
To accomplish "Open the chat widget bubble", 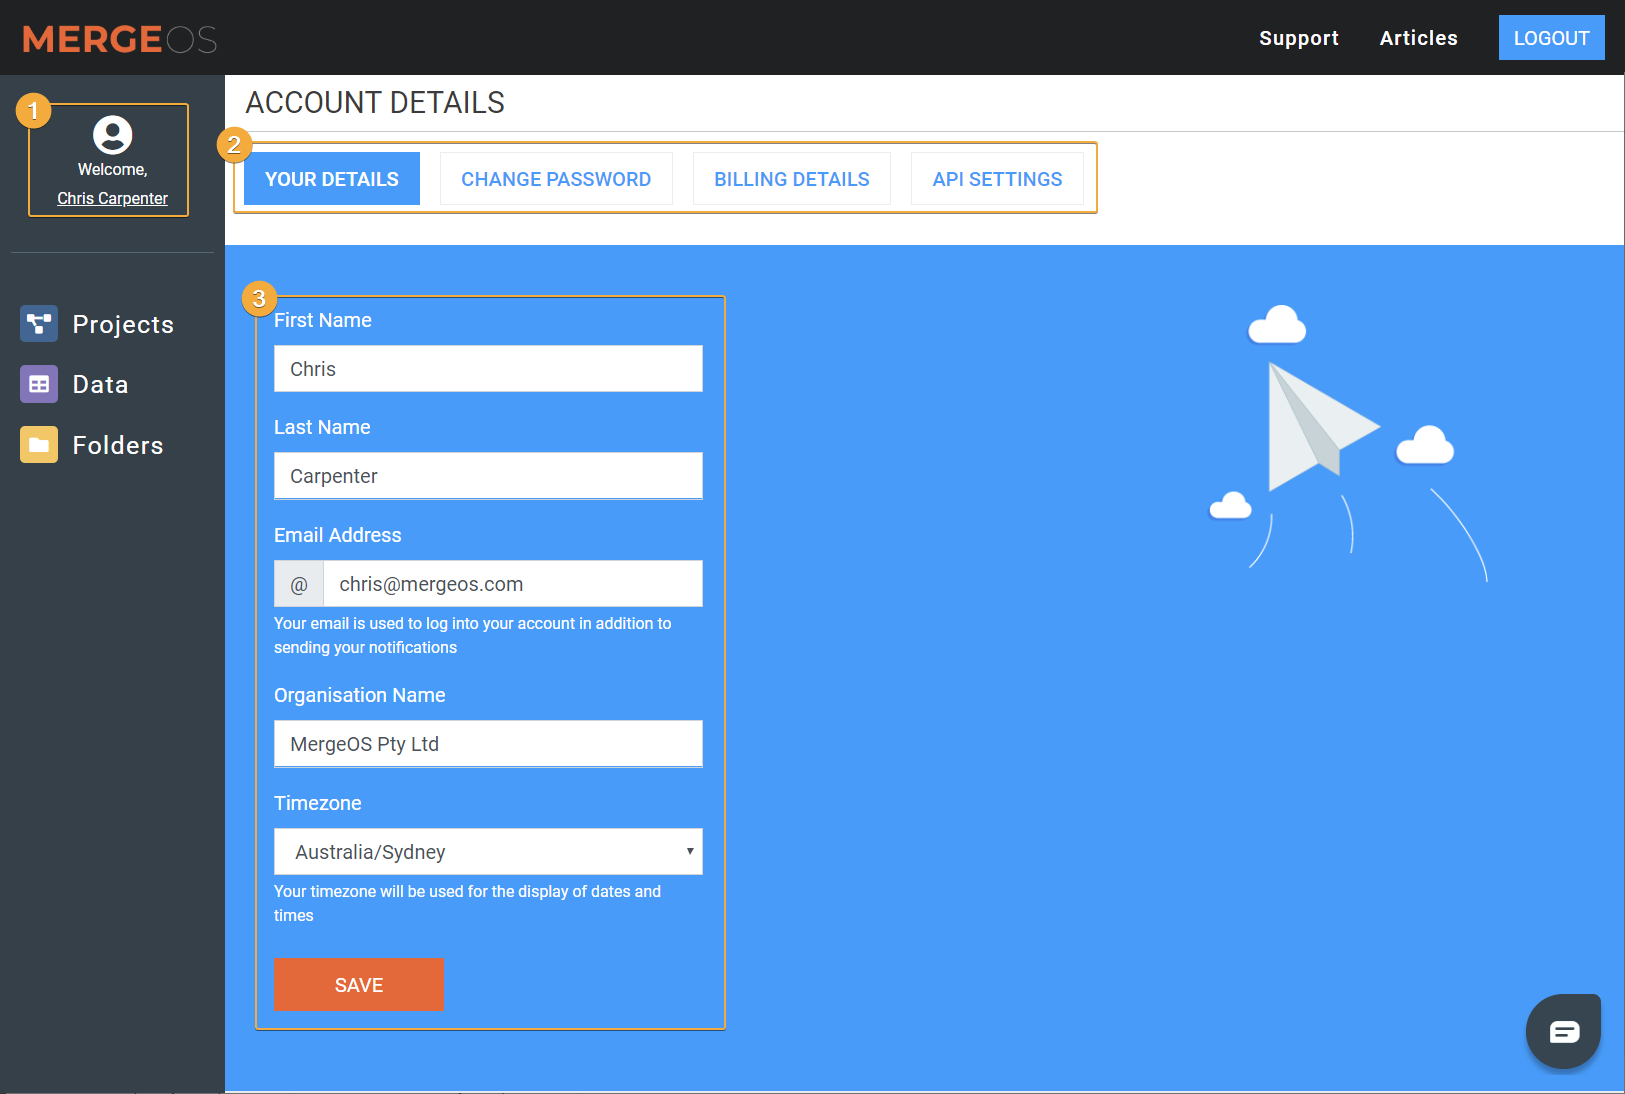I will click(1563, 1031).
